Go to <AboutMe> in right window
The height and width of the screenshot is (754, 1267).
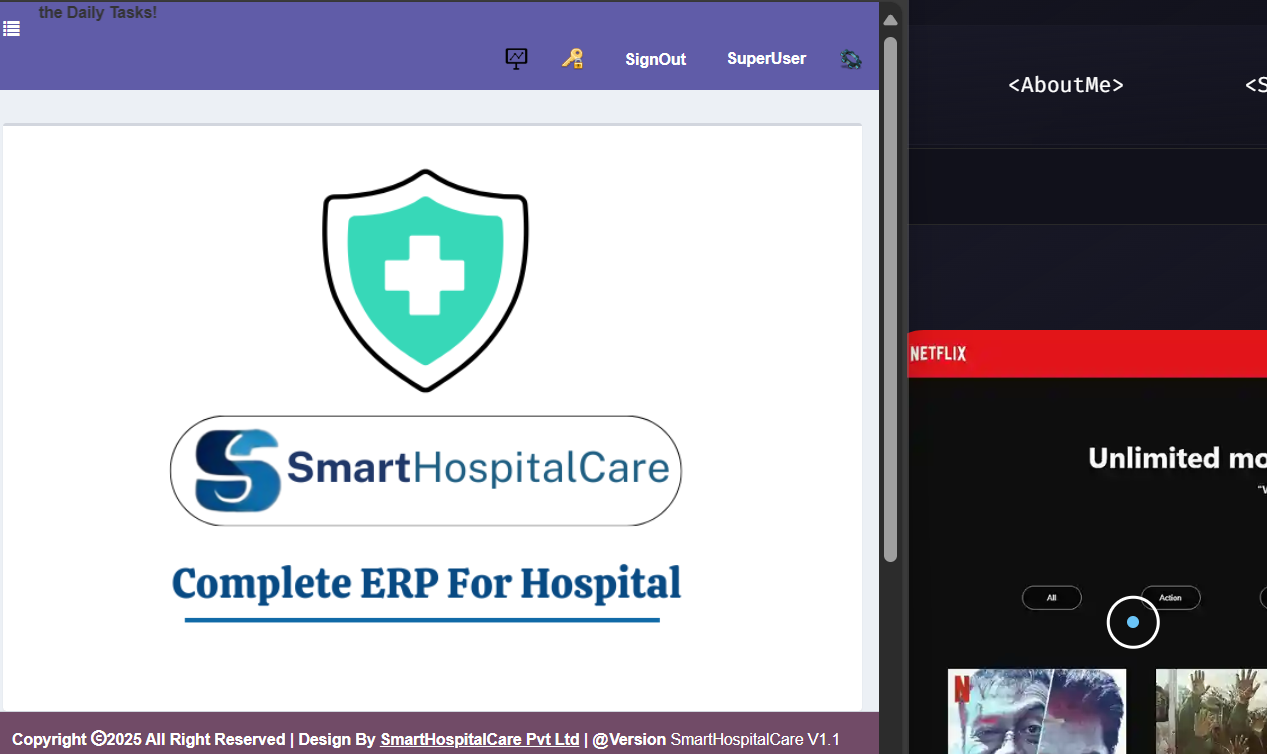point(1066,85)
